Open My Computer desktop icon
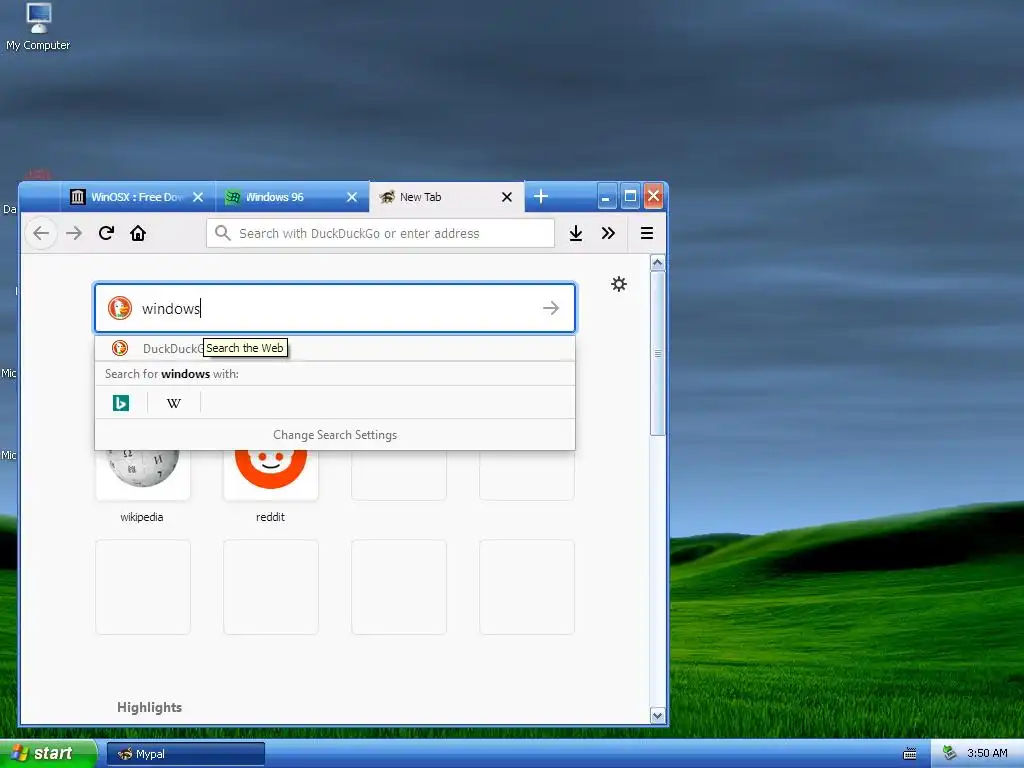 click(x=38, y=27)
